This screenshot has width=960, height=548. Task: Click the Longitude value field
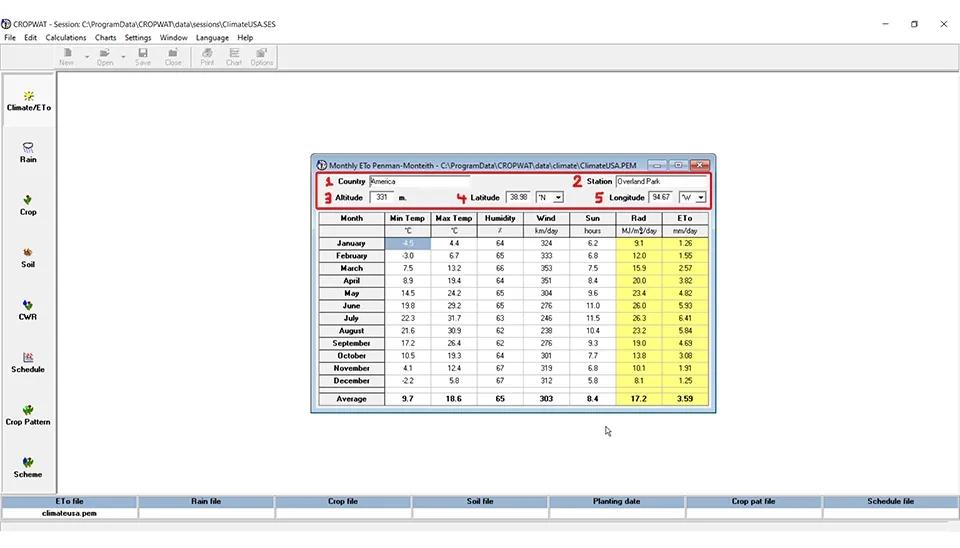point(661,197)
